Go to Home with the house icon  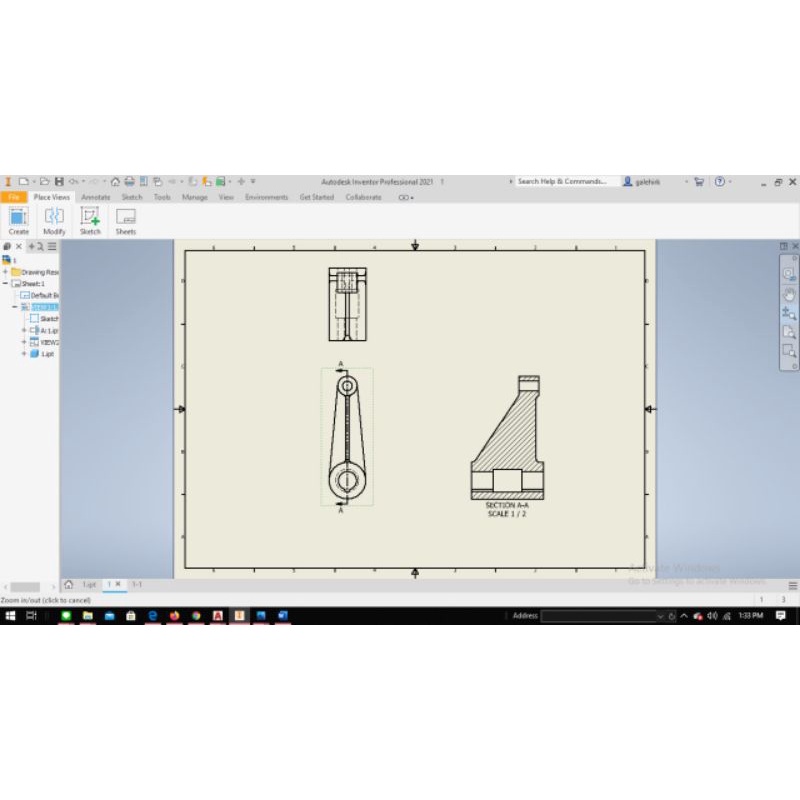point(115,182)
